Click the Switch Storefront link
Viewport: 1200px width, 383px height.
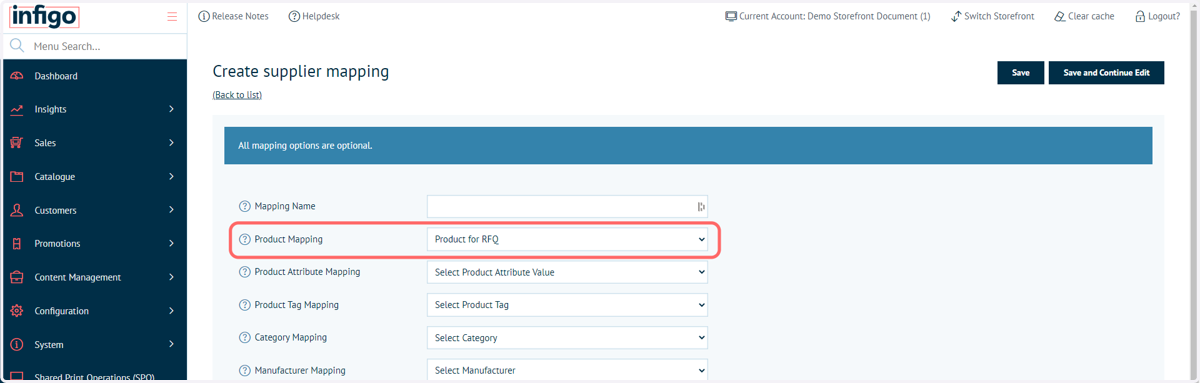999,16
